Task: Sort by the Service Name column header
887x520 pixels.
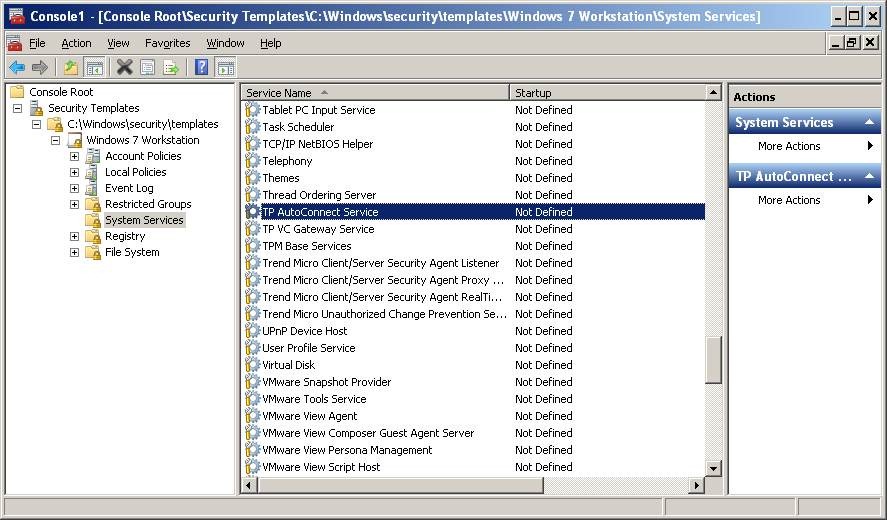Action: tap(376, 93)
